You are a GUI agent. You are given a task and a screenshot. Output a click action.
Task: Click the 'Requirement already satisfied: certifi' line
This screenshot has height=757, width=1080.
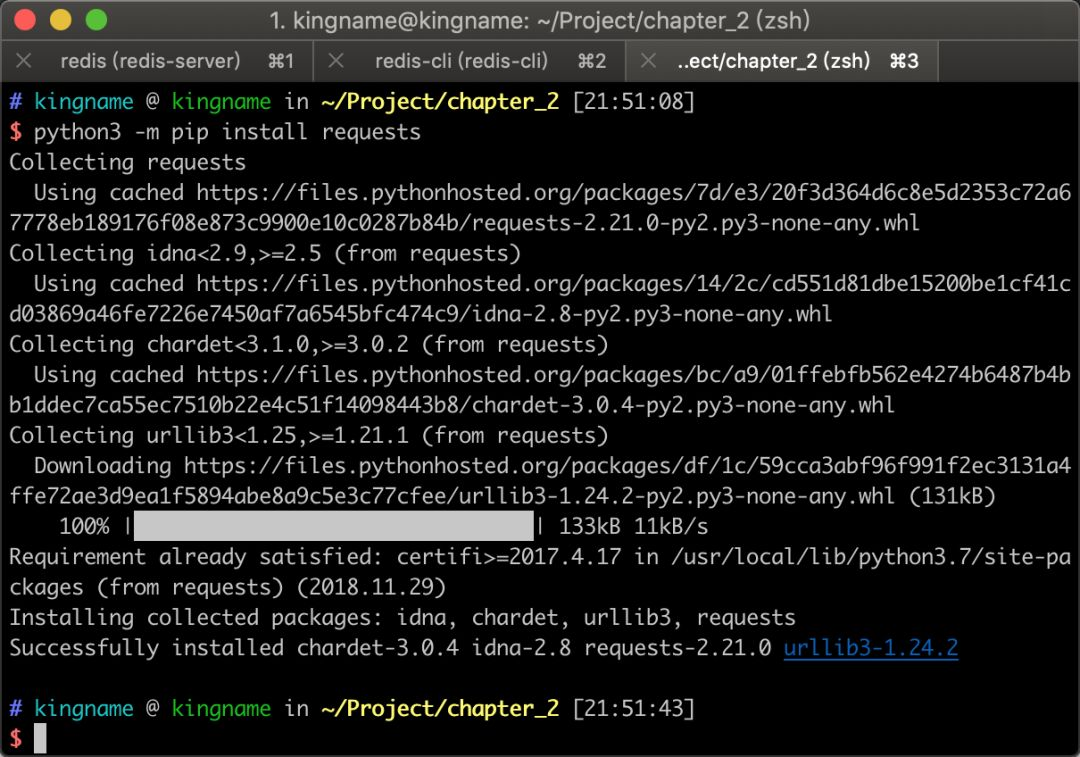tap(540, 557)
